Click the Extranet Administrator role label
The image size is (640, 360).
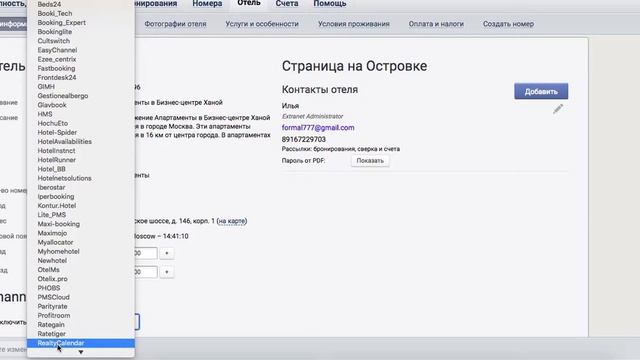312,116
